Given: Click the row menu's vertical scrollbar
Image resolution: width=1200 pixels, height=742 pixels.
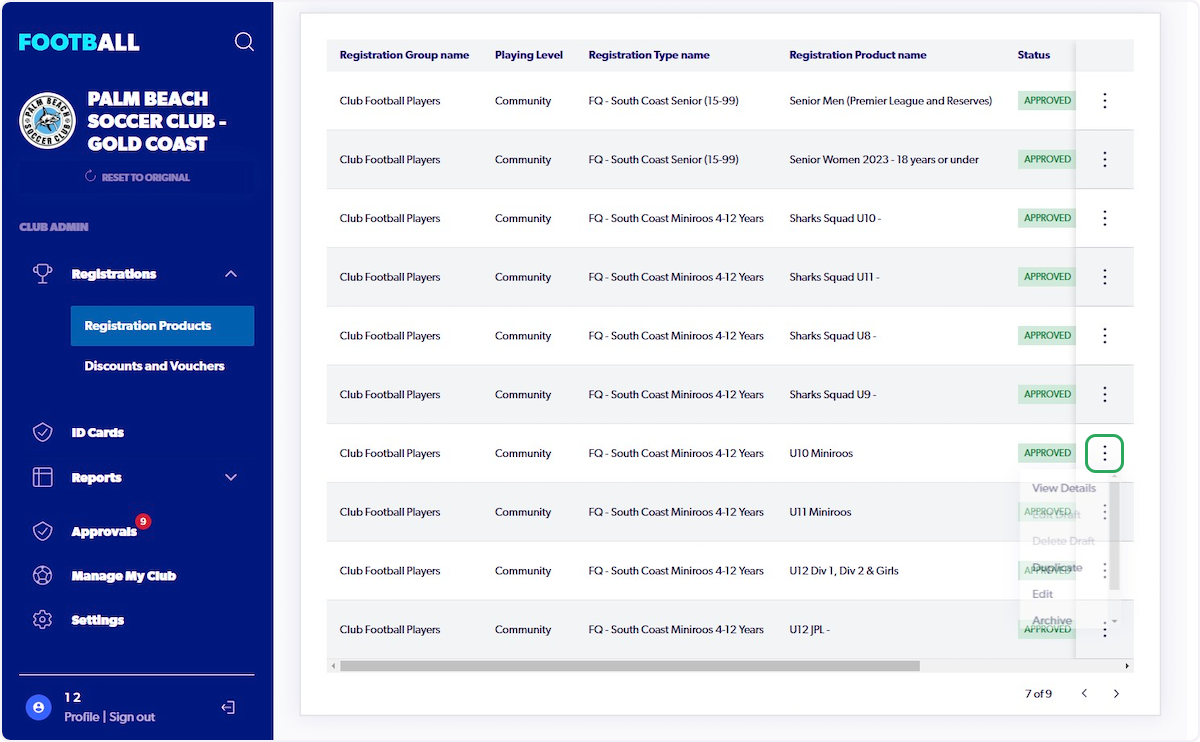Looking at the screenshot, I should click(1115, 537).
